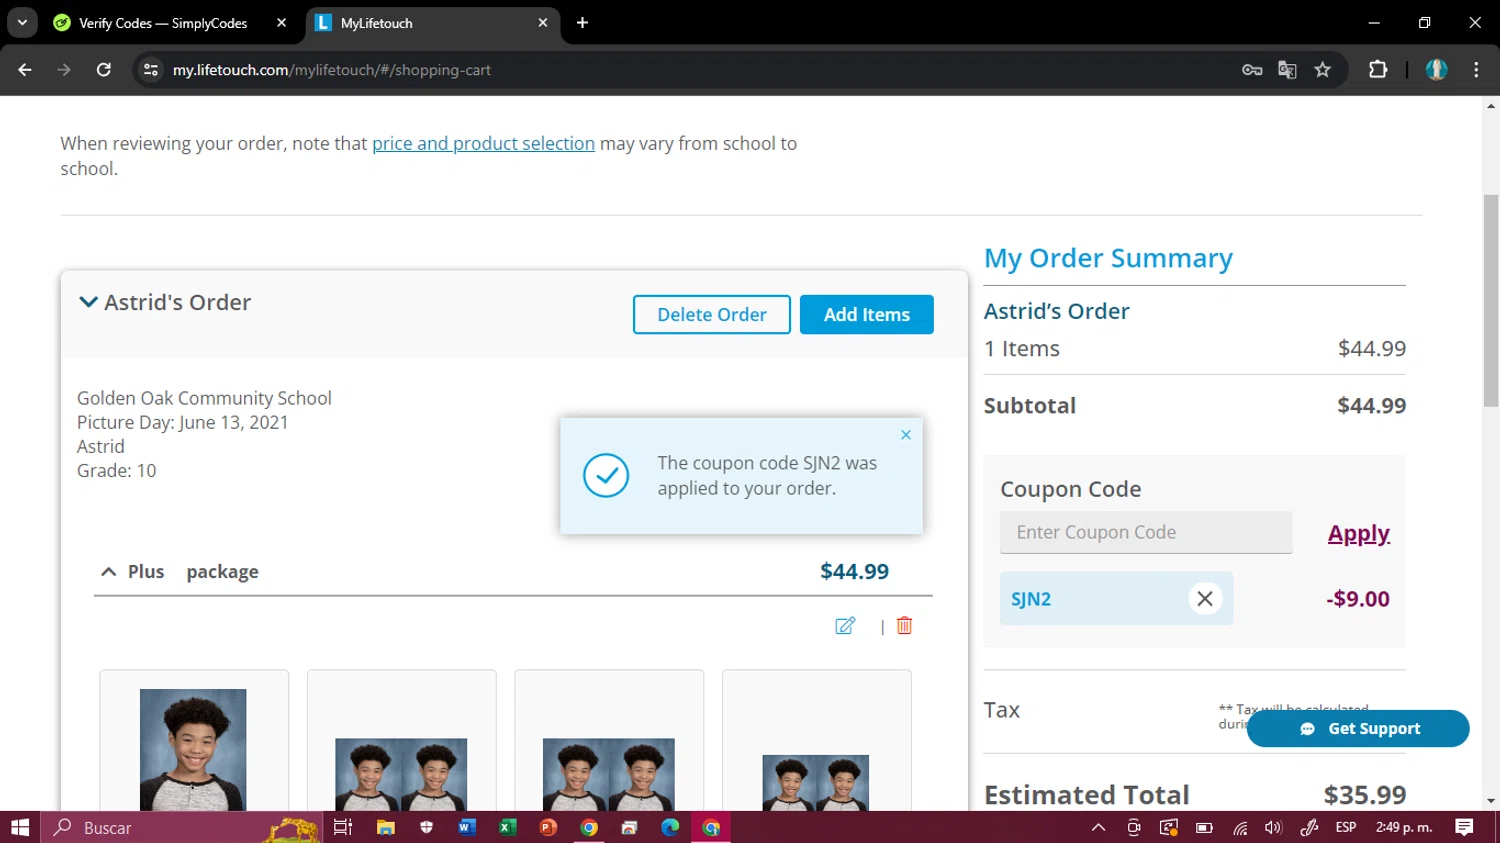Click the Add Items button

tap(867, 314)
